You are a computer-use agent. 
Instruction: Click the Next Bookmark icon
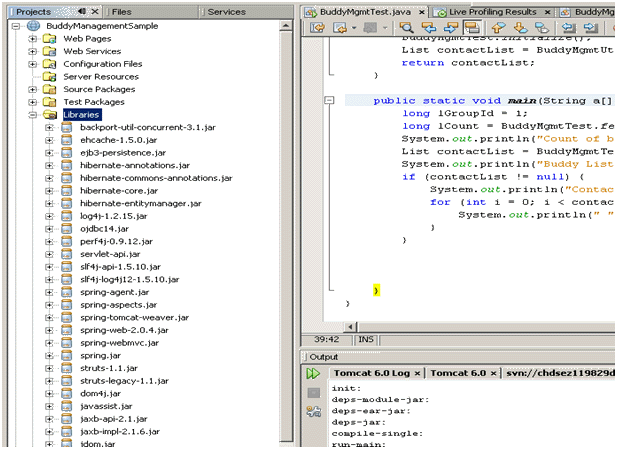tap(521, 28)
